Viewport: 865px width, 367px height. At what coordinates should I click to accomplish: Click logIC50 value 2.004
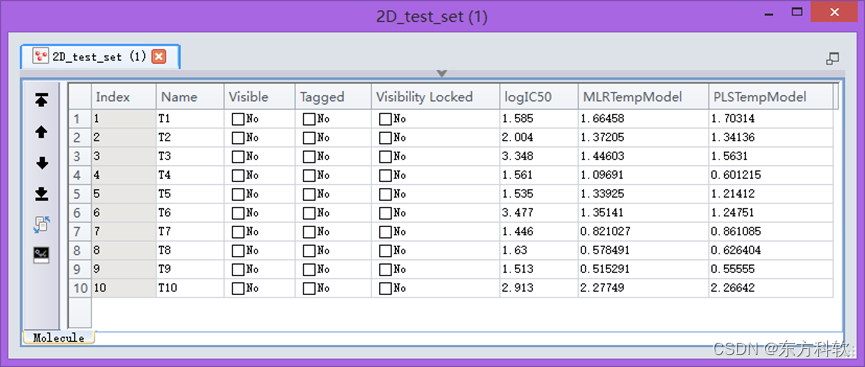(539, 137)
